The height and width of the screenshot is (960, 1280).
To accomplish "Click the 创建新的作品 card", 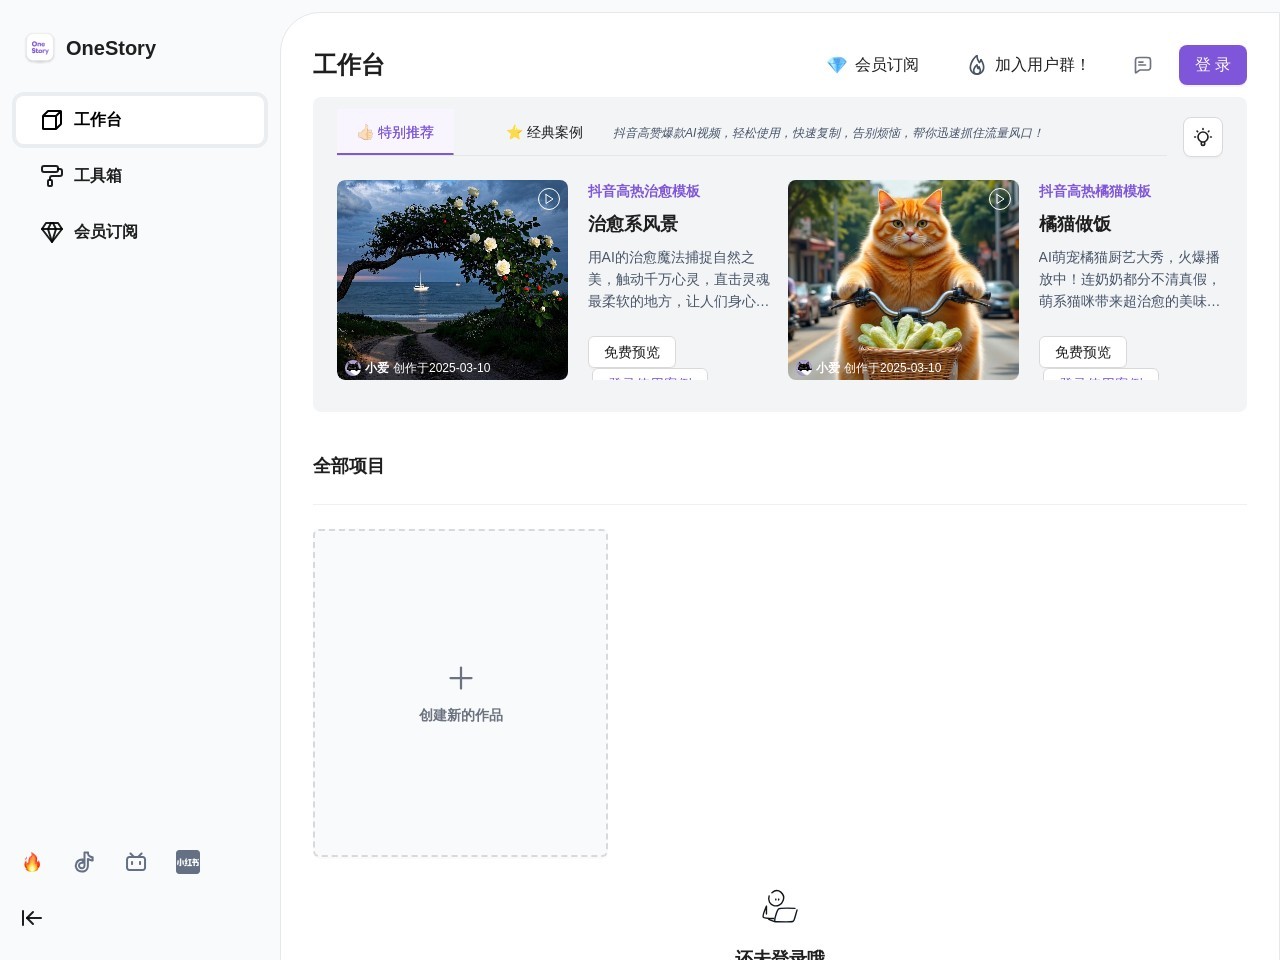I will 460,693.
